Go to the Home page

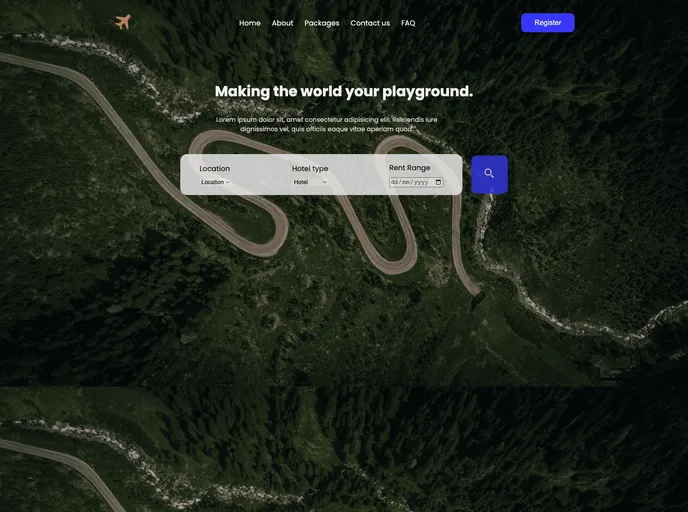click(x=250, y=23)
